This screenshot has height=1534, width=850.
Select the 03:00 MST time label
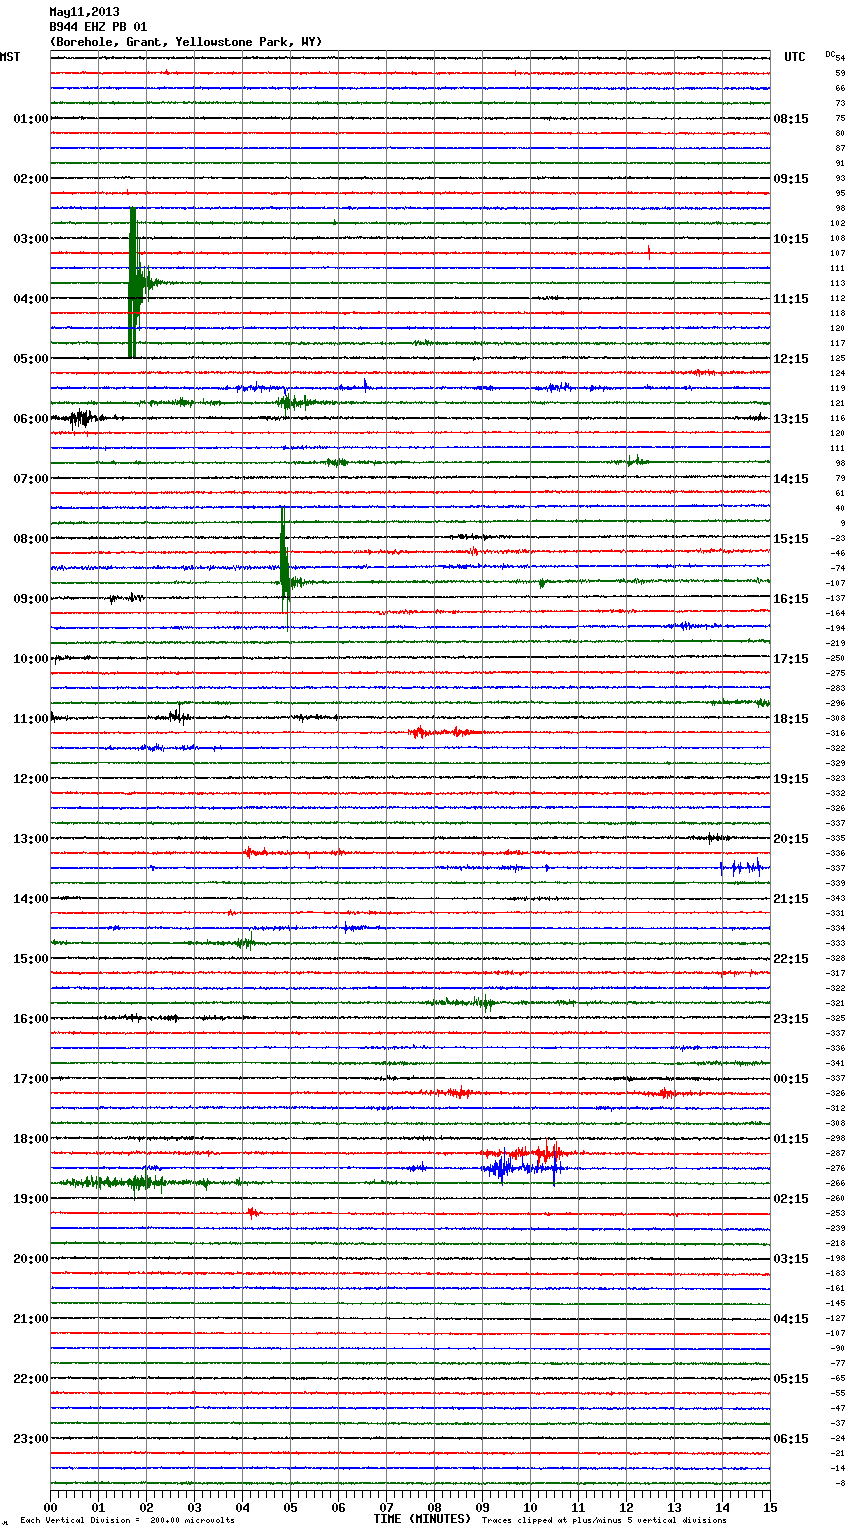pyautogui.click(x=31, y=239)
